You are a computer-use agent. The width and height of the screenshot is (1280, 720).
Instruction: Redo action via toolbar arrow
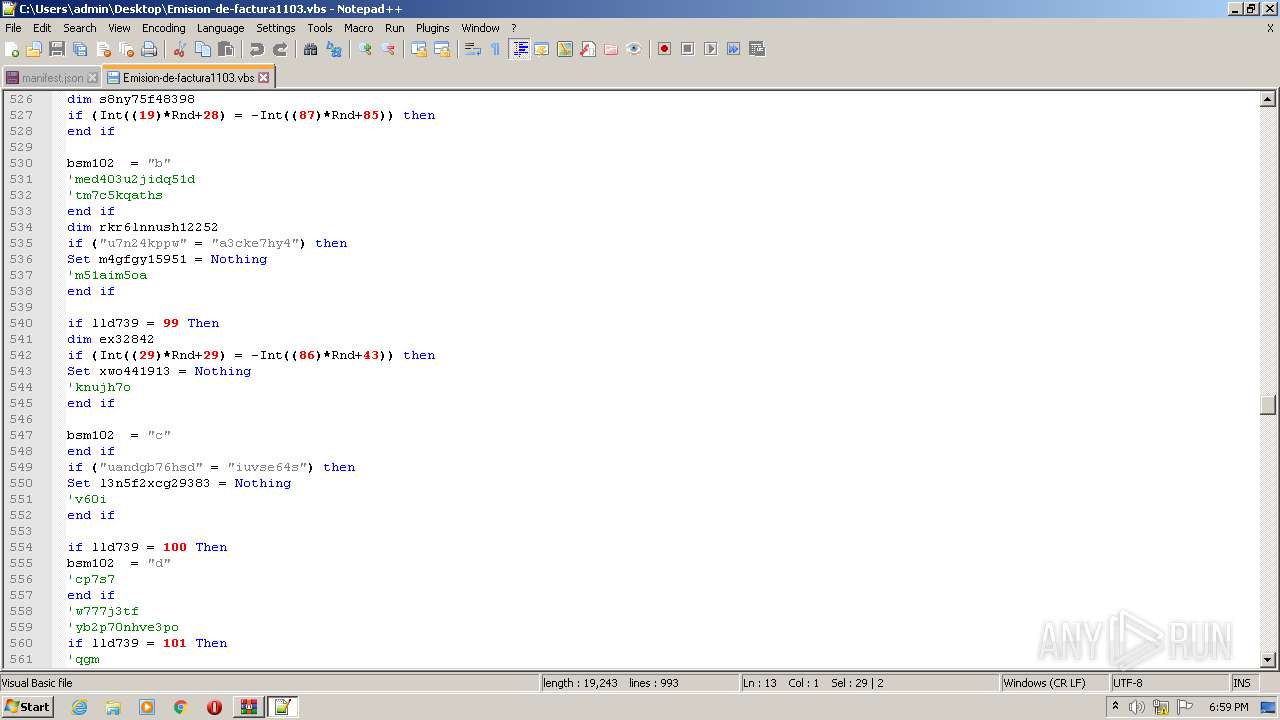(x=280, y=49)
